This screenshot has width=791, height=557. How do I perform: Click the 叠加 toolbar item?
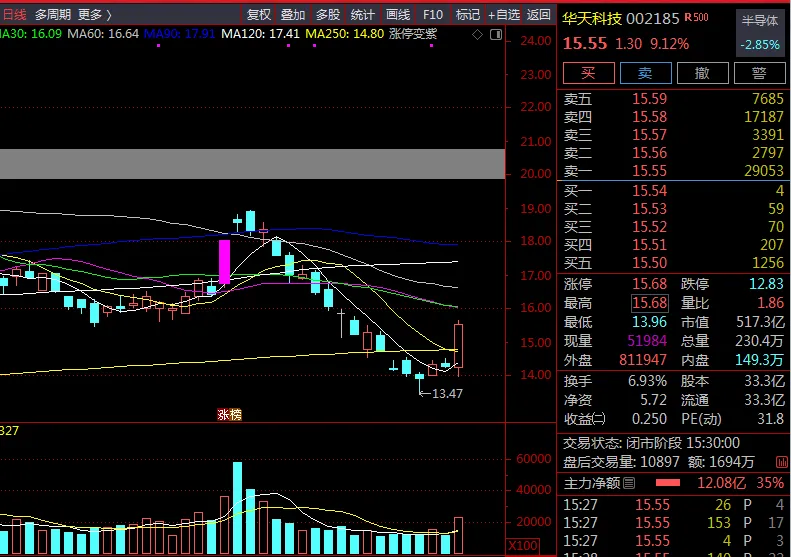pyautogui.click(x=293, y=15)
